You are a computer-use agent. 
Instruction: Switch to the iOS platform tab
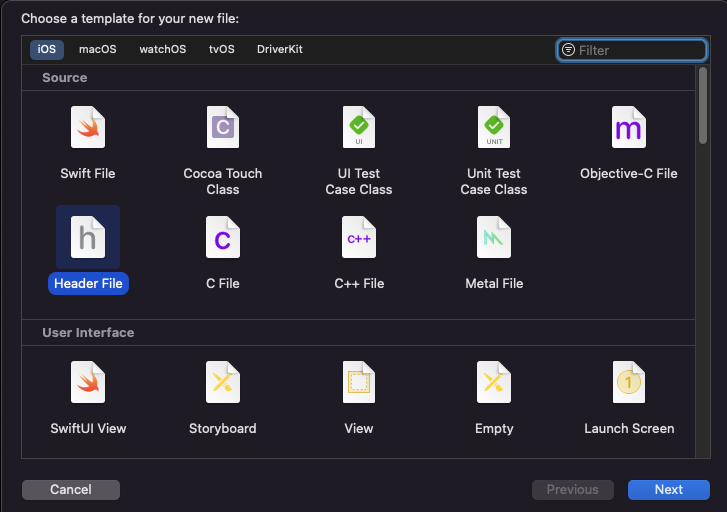tap(47, 49)
